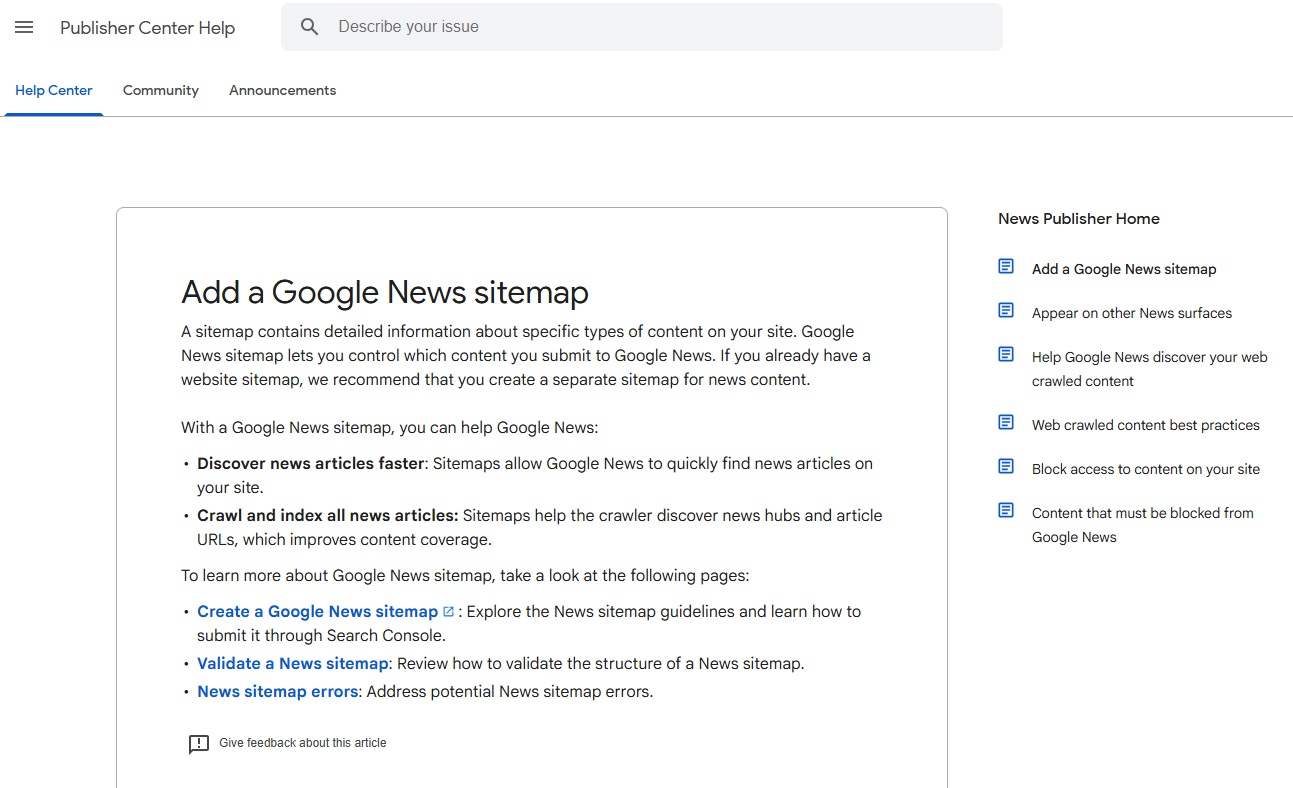The height and width of the screenshot is (788, 1293).
Task: Click article icon beside Content that must be blocked
Action: [1006, 511]
